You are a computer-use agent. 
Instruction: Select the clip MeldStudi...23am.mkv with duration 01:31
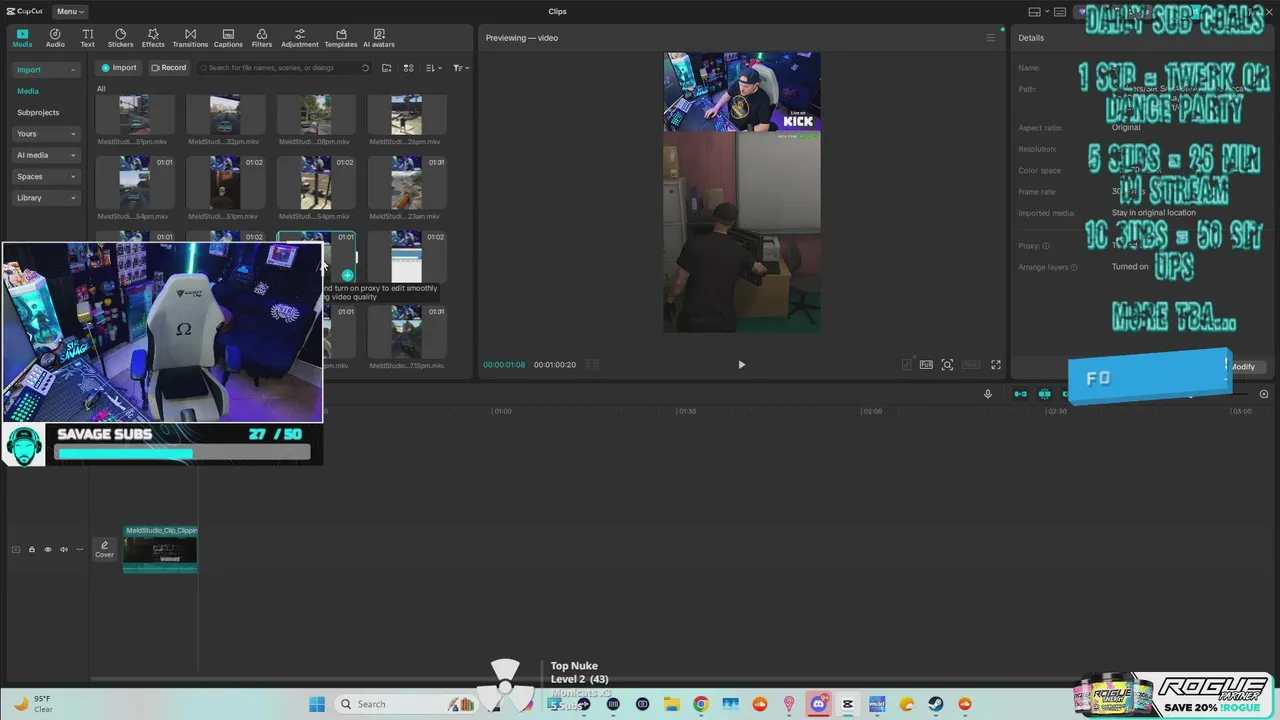pos(407,182)
